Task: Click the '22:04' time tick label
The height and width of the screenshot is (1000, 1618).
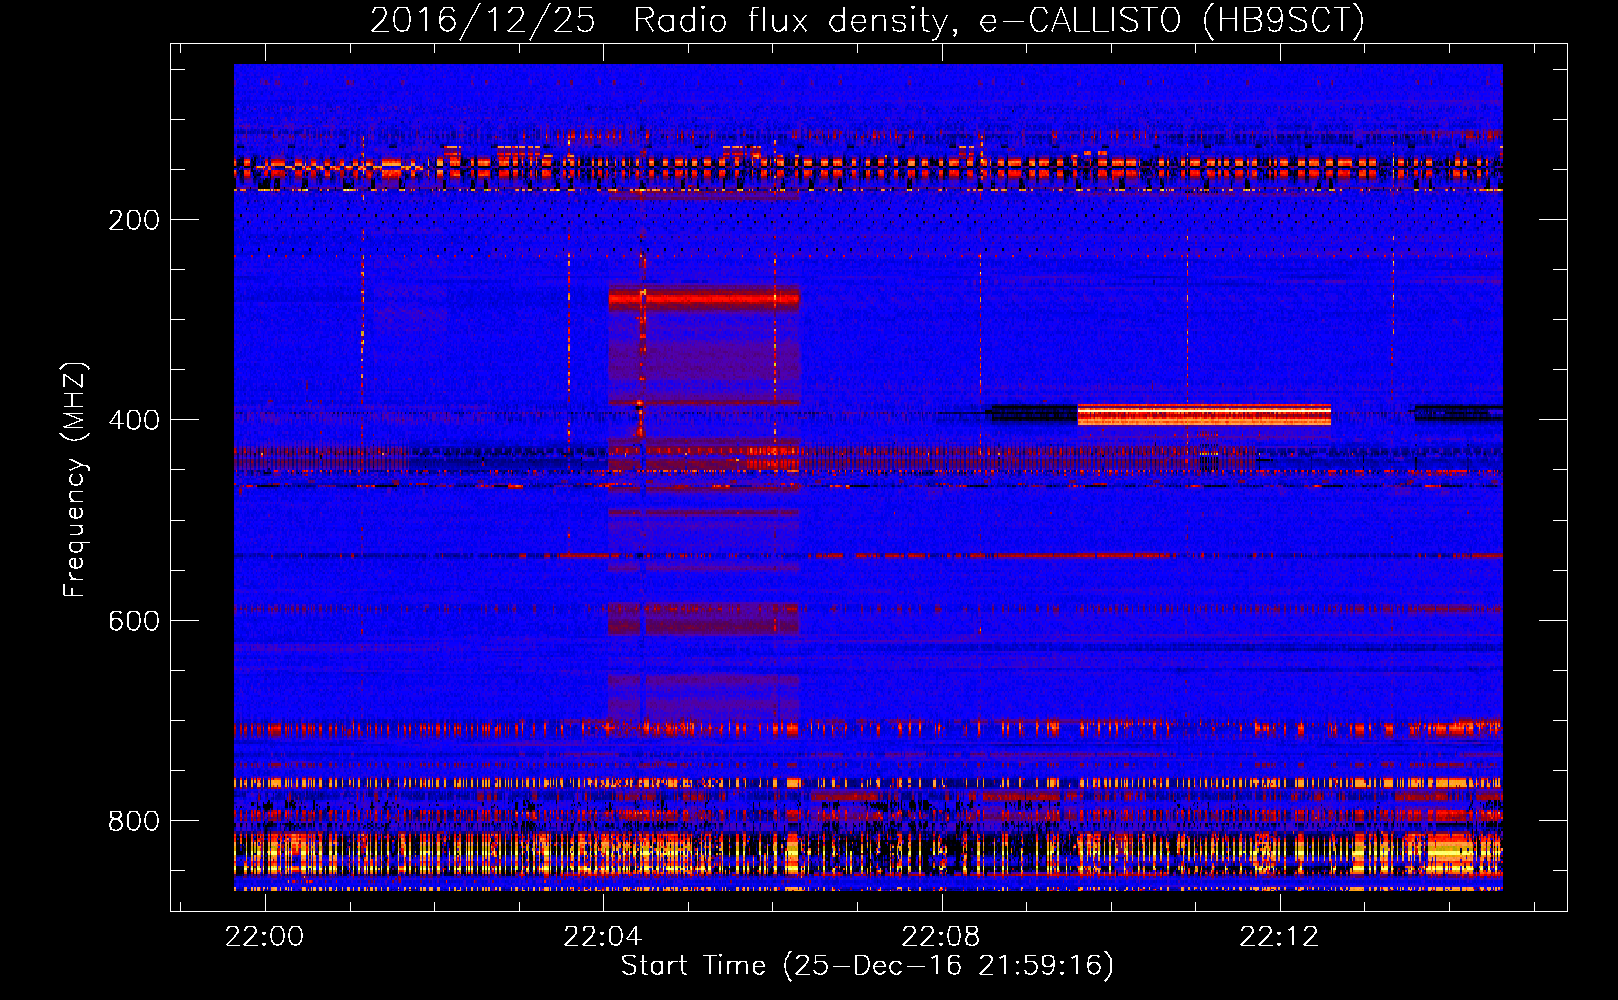Action: pos(603,937)
